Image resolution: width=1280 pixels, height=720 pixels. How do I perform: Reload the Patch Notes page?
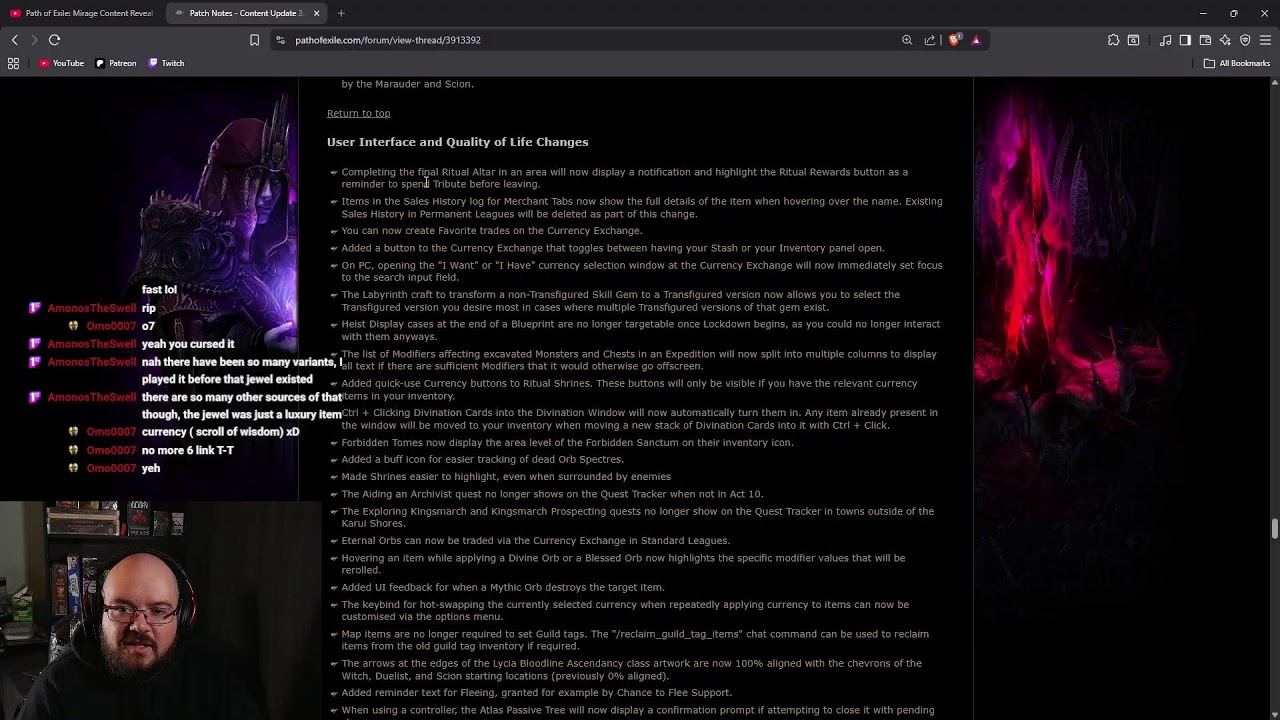55,40
